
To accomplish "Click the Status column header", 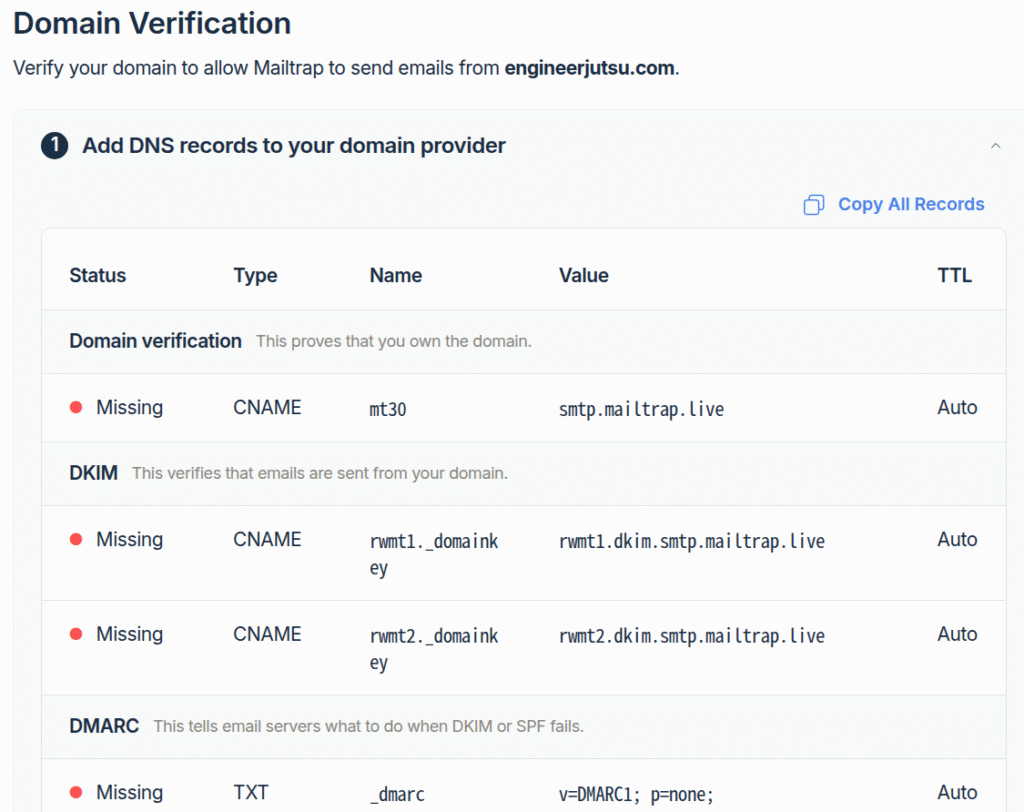I will [97, 275].
